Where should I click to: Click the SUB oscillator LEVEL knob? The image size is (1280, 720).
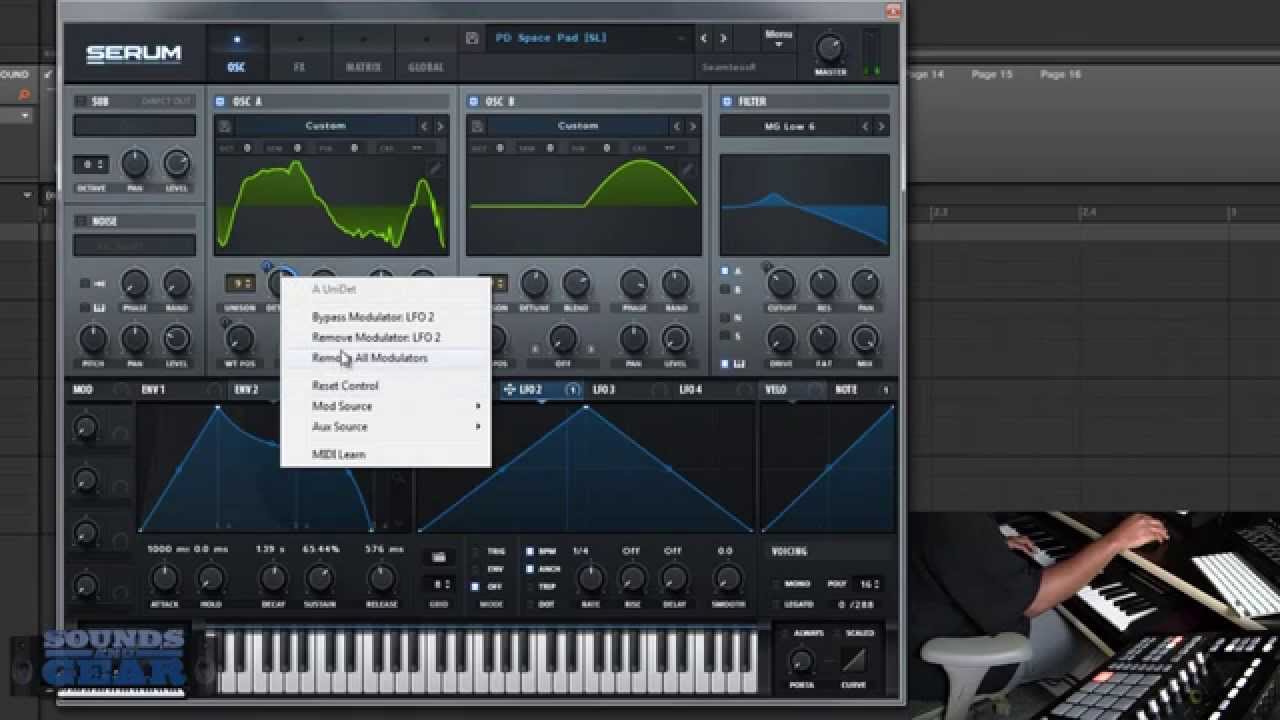point(176,164)
